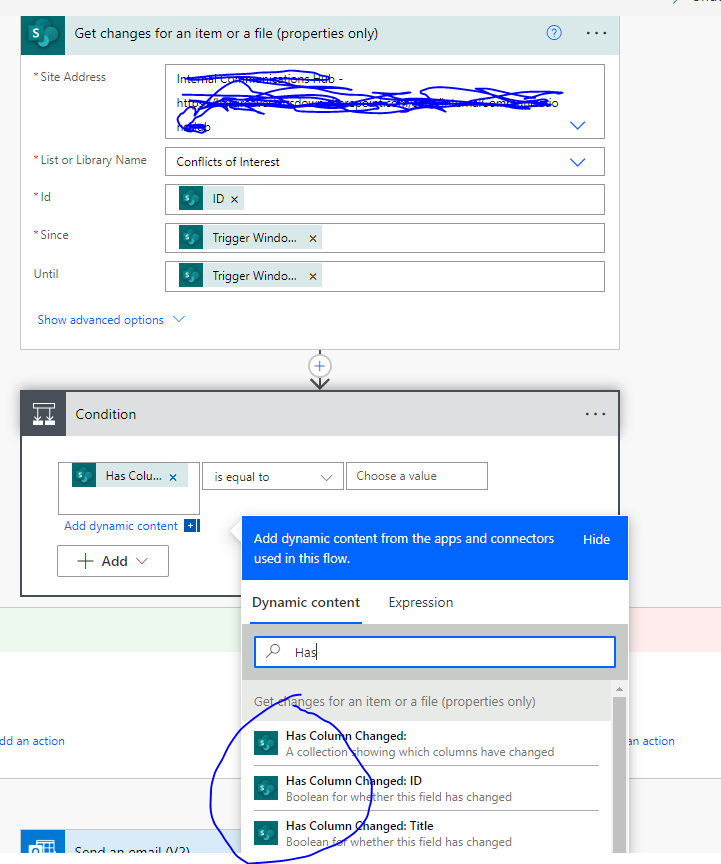Hide the dynamic content panel
Image resolution: width=721 pixels, height=864 pixels.
point(596,539)
